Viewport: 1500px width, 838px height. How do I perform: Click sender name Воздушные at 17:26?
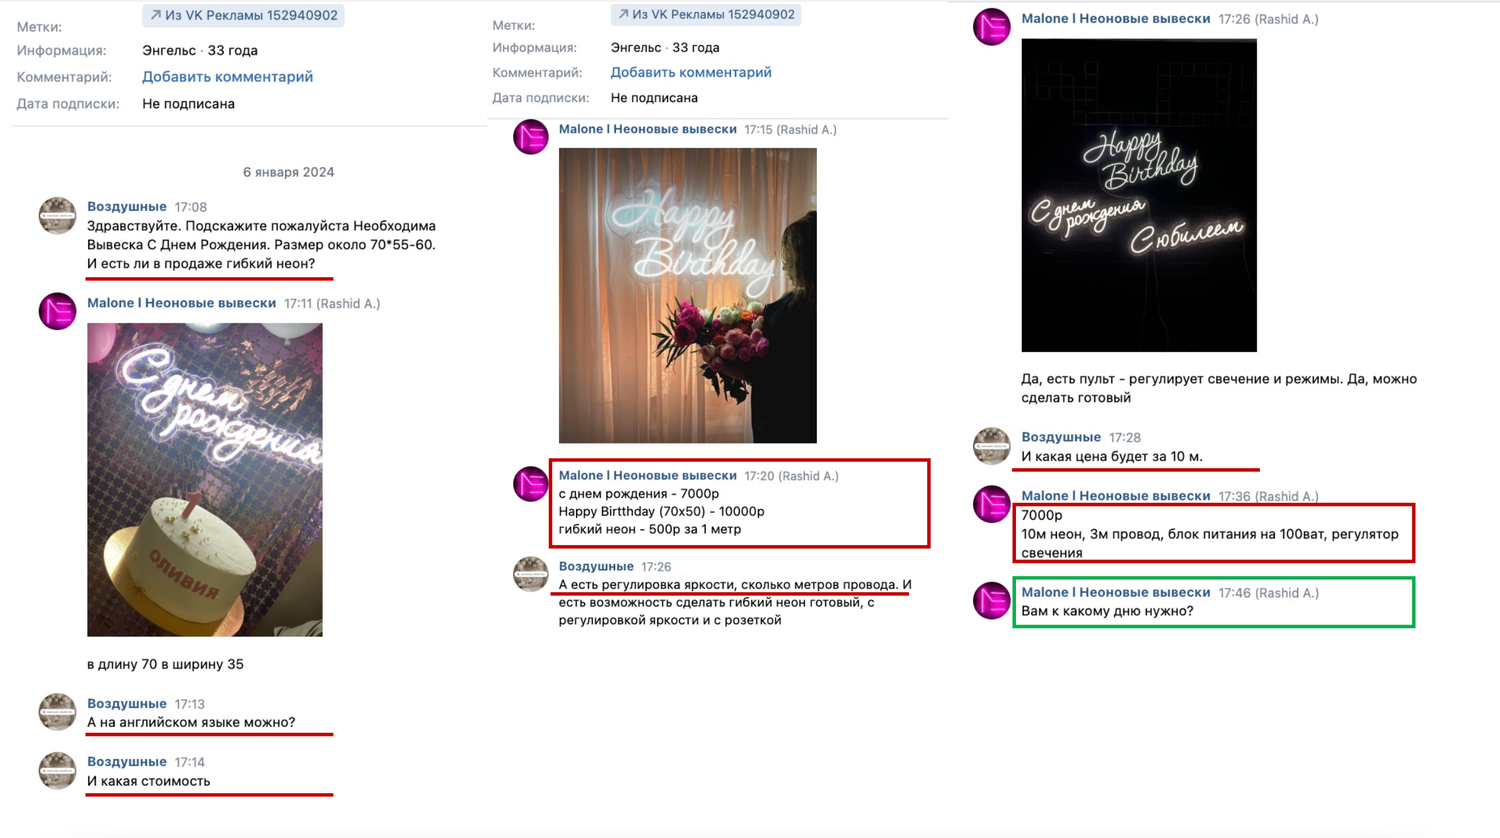(x=596, y=566)
